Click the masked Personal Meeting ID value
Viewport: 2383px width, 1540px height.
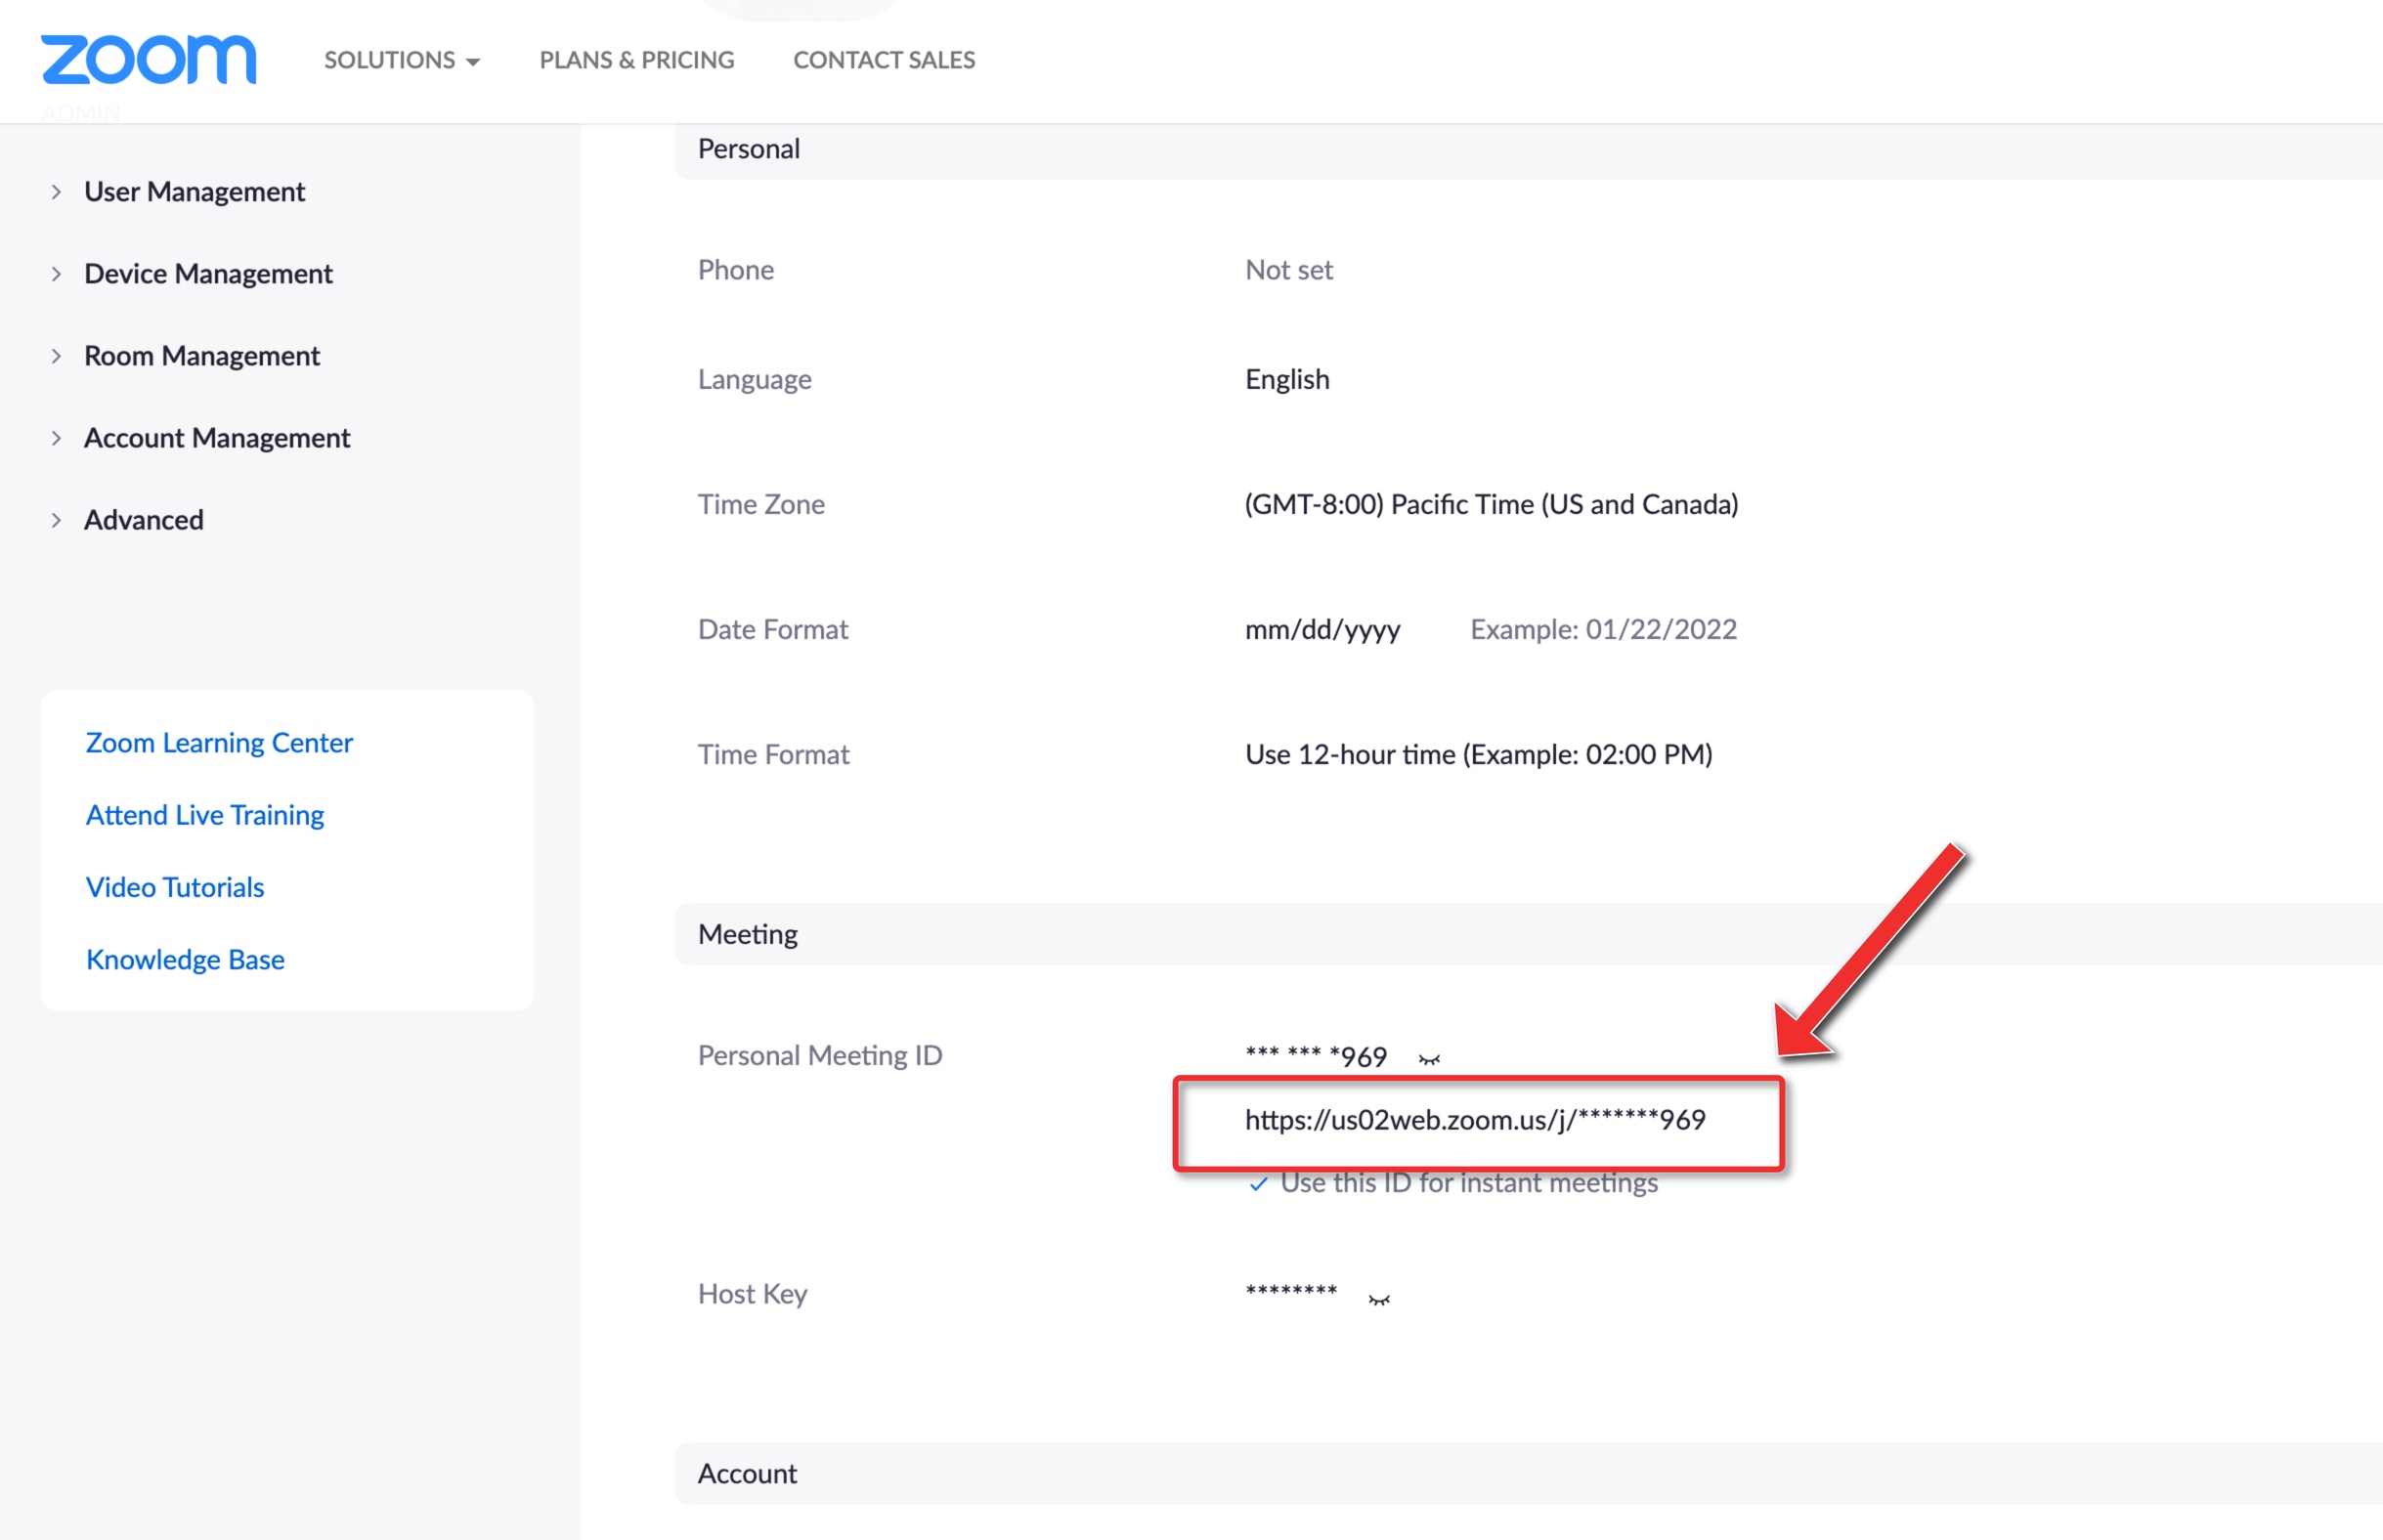(x=1315, y=1055)
